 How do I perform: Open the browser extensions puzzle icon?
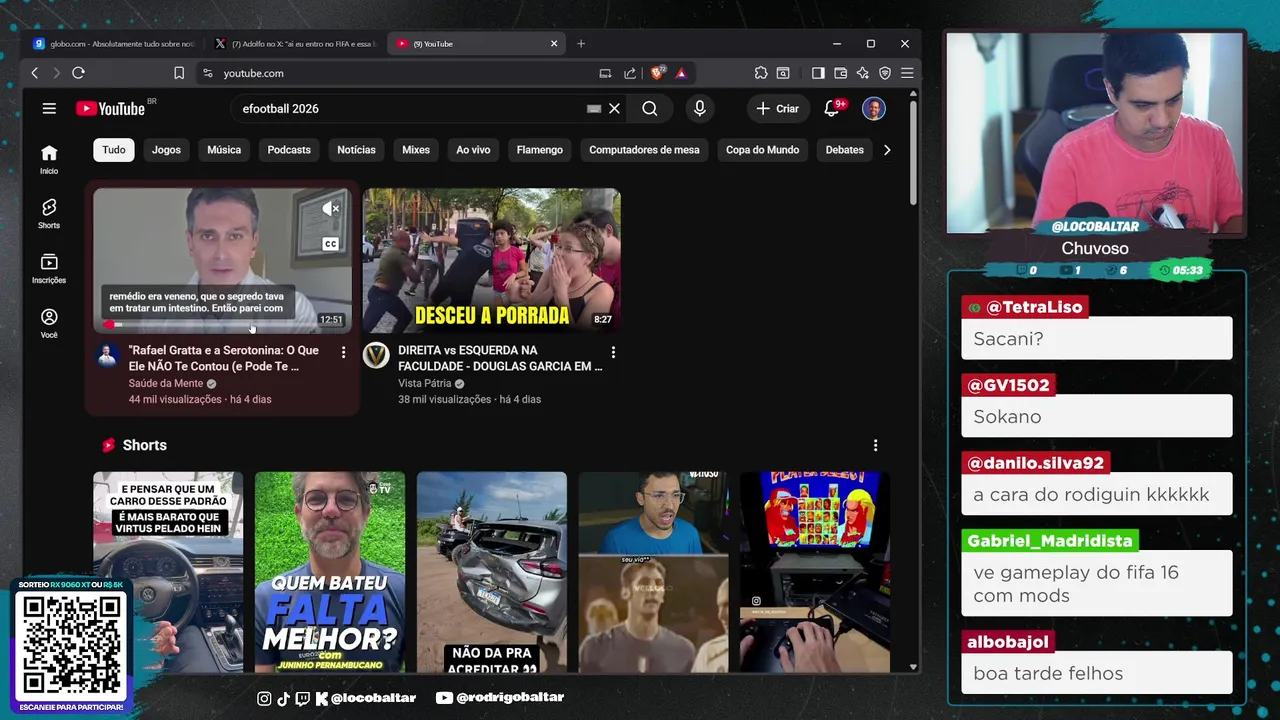tap(761, 73)
